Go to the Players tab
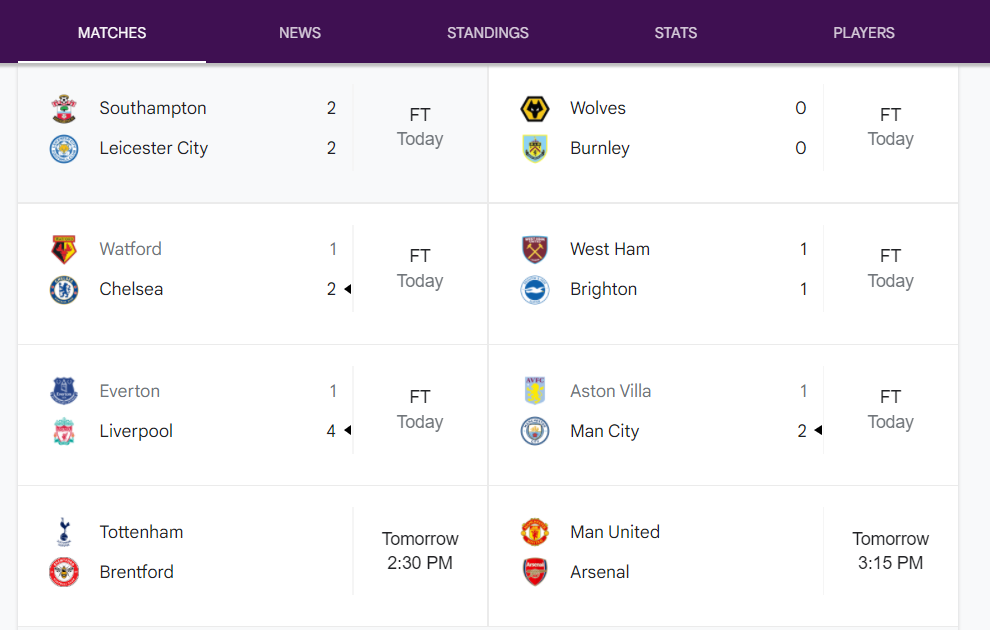990x630 pixels. click(864, 33)
